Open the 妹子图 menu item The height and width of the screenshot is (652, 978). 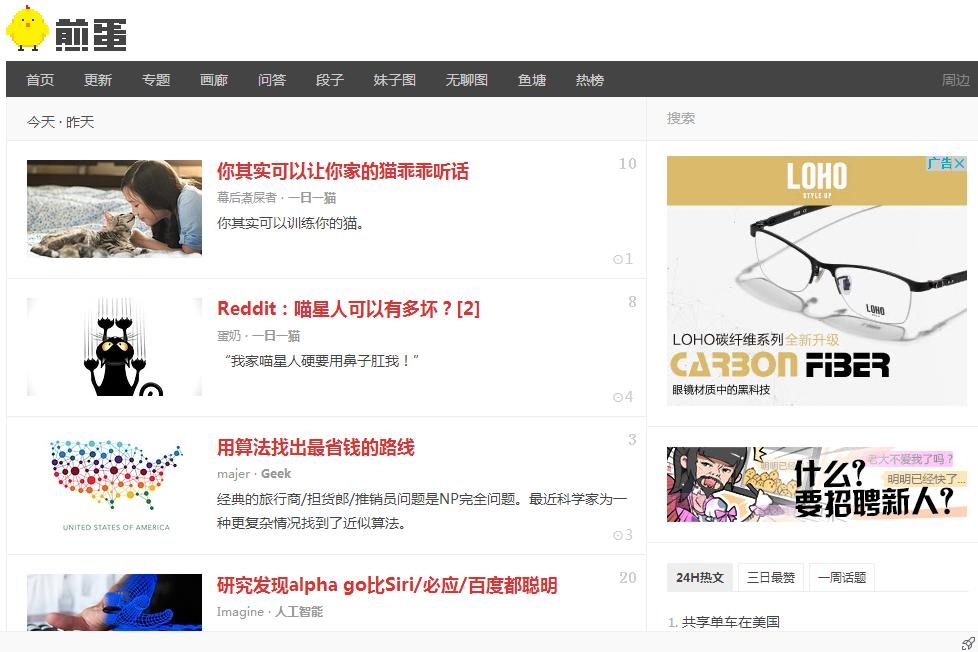395,80
